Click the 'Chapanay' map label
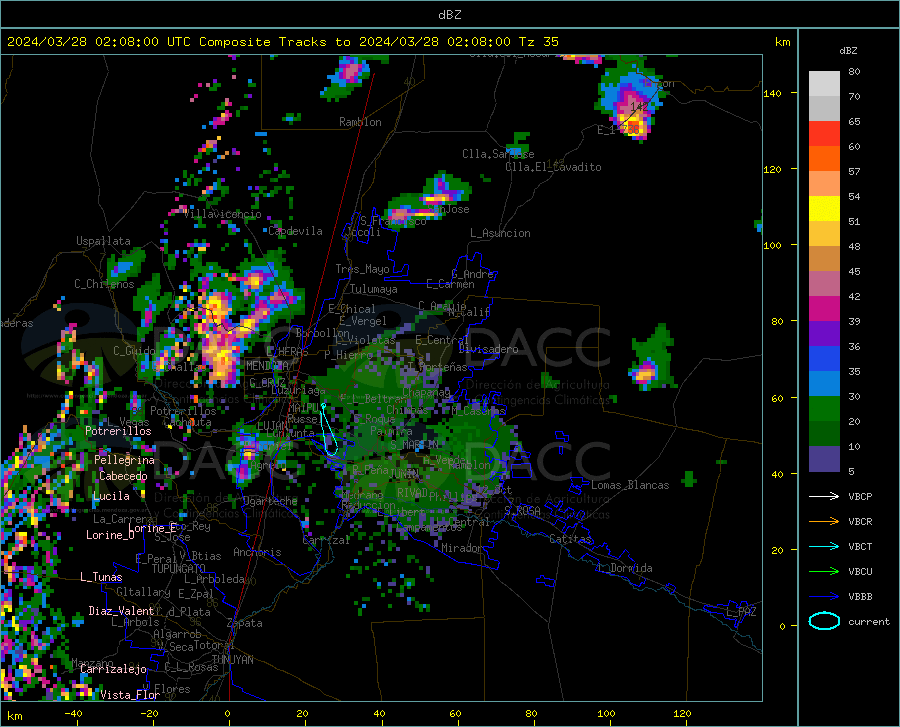The image size is (900, 727). [426, 392]
